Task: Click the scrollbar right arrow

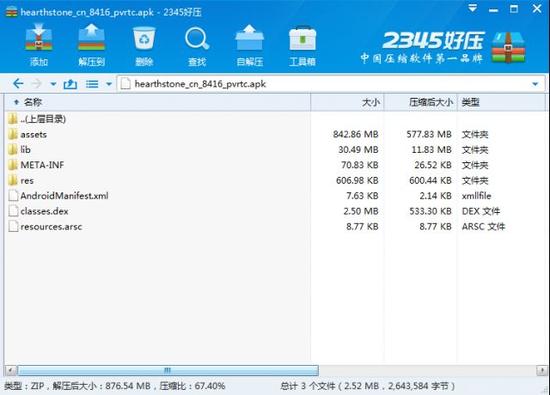Action: [542, 370]
